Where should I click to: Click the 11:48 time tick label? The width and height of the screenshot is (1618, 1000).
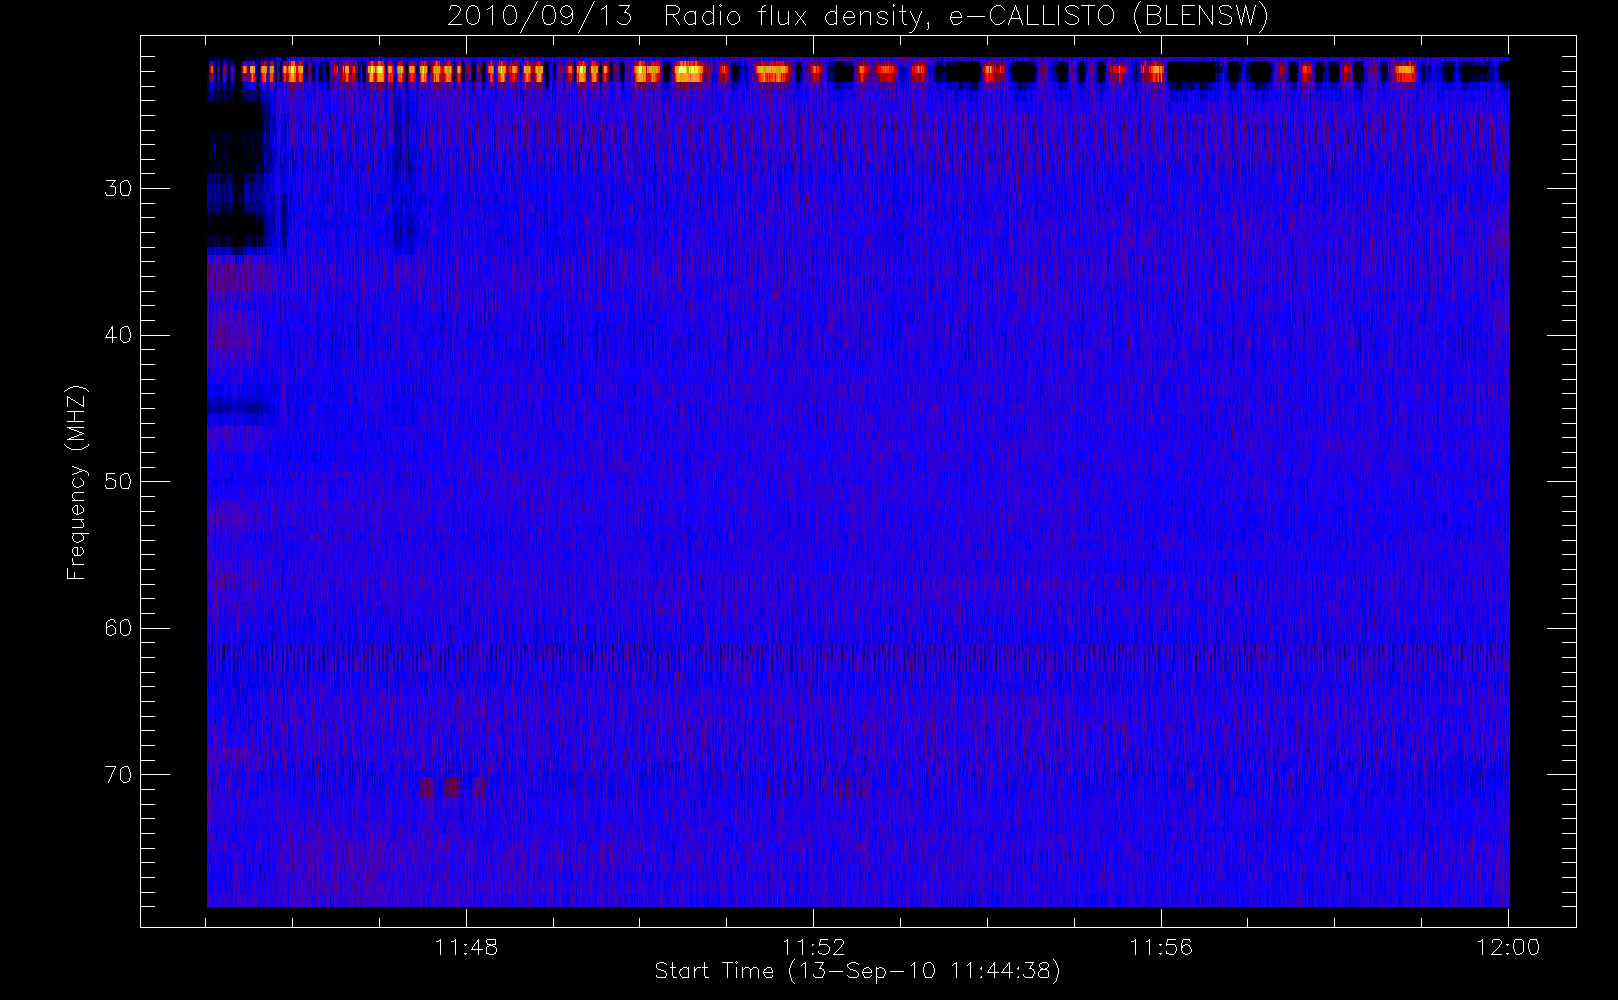466,947
